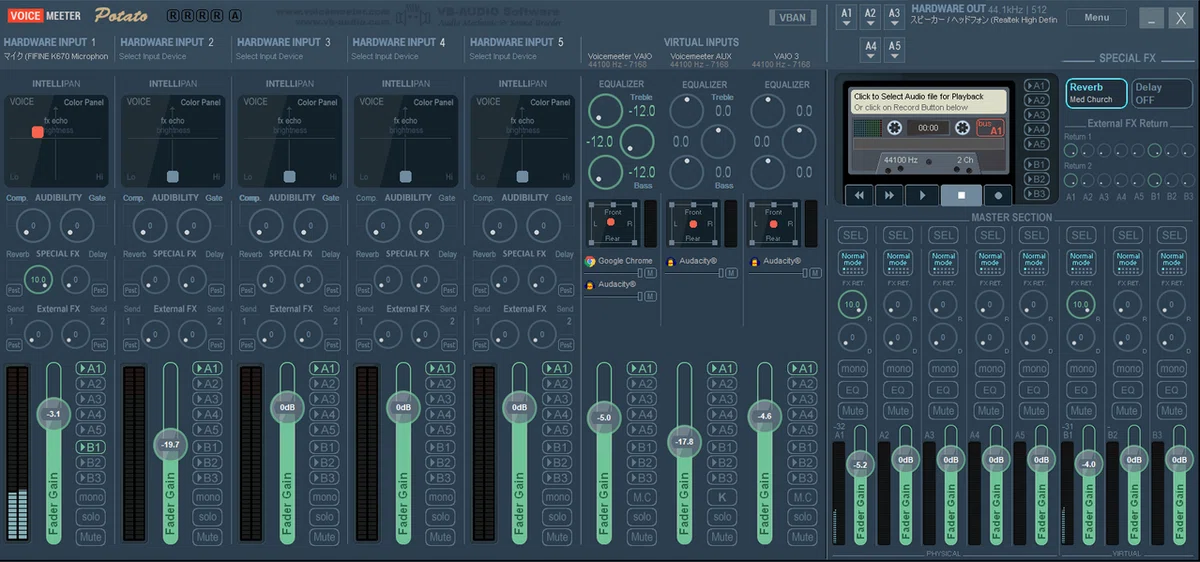Screen dimensions: 1200x562
Task: Open the A1 hardware output device dropdown
Action: pos(846,19)
